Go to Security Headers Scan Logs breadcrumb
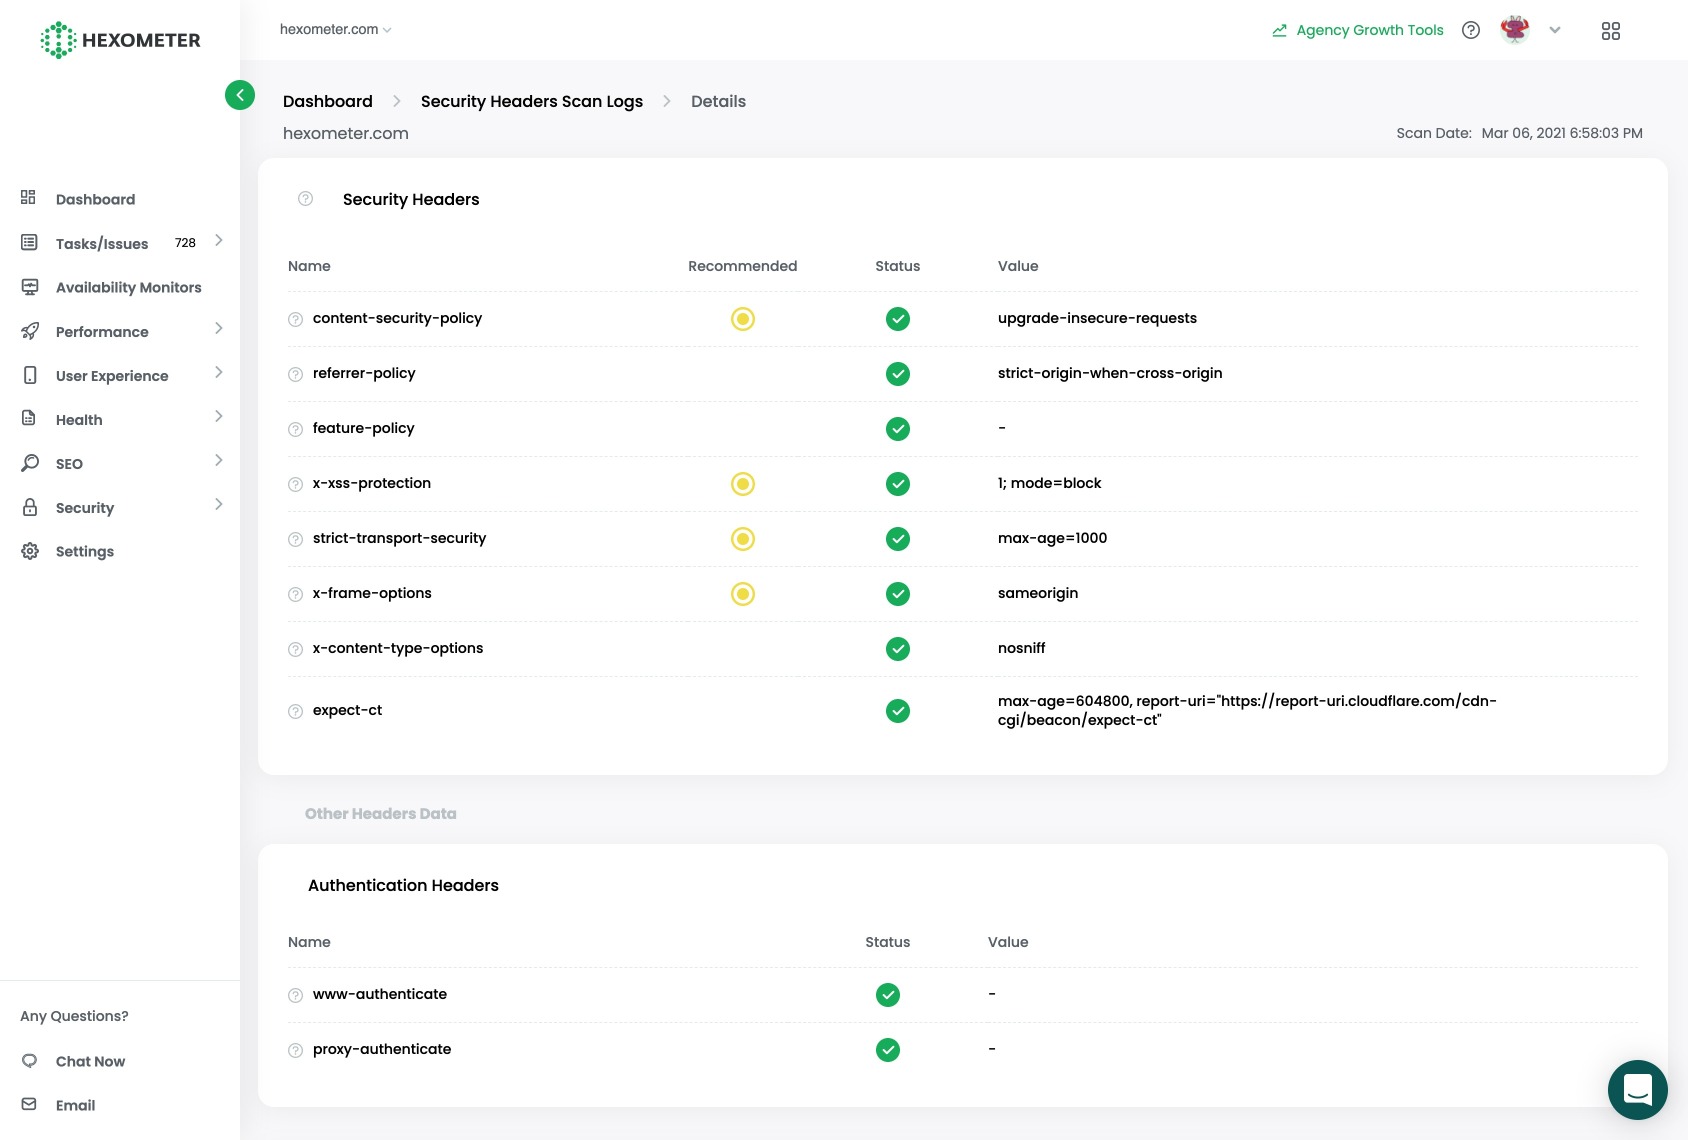Viewport: 1688px width, 1140px height. (532, 101)
